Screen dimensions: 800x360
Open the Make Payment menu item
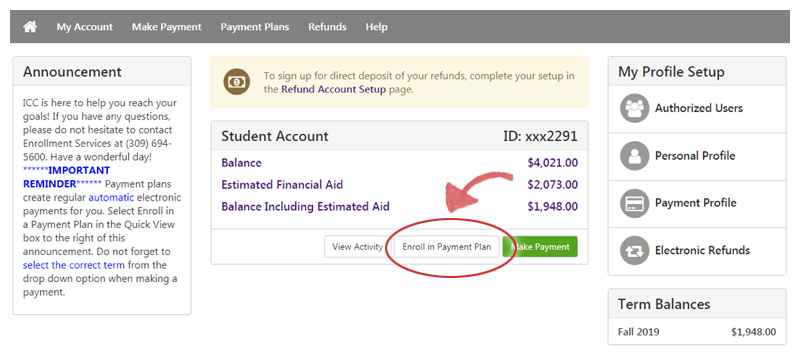(167, 27)
